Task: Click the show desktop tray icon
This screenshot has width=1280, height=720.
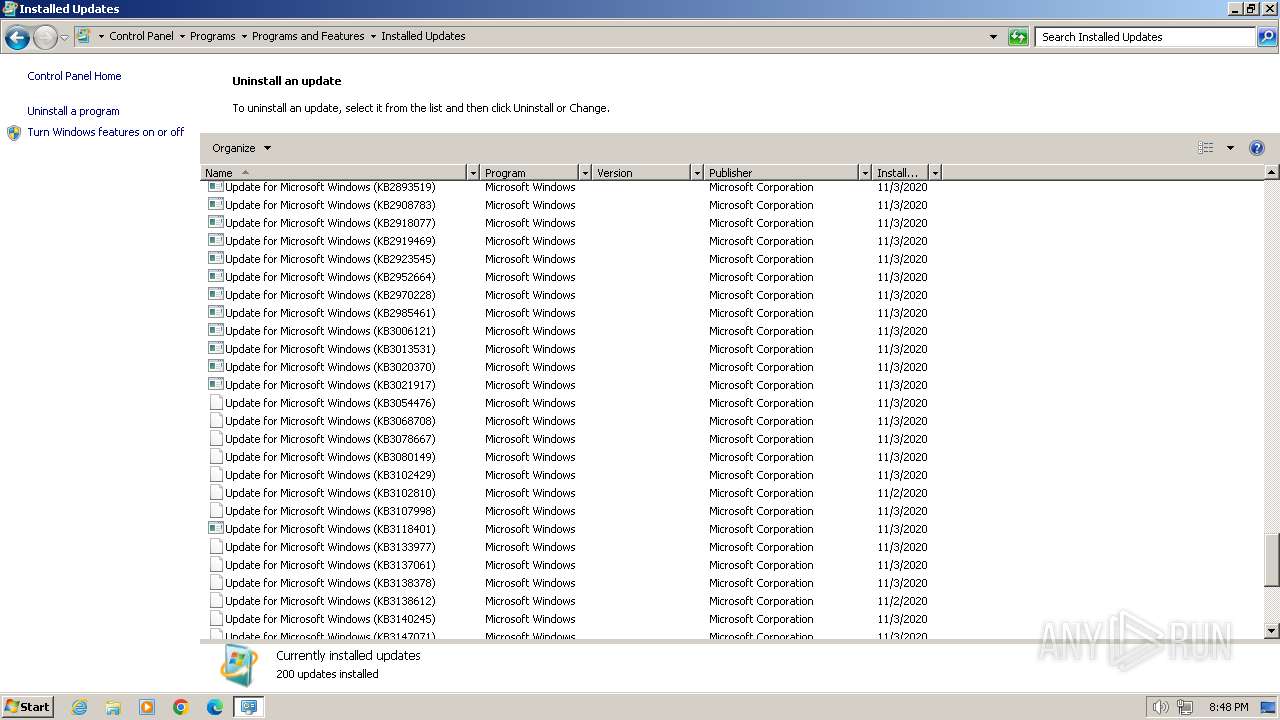Action: (1268, 707)
